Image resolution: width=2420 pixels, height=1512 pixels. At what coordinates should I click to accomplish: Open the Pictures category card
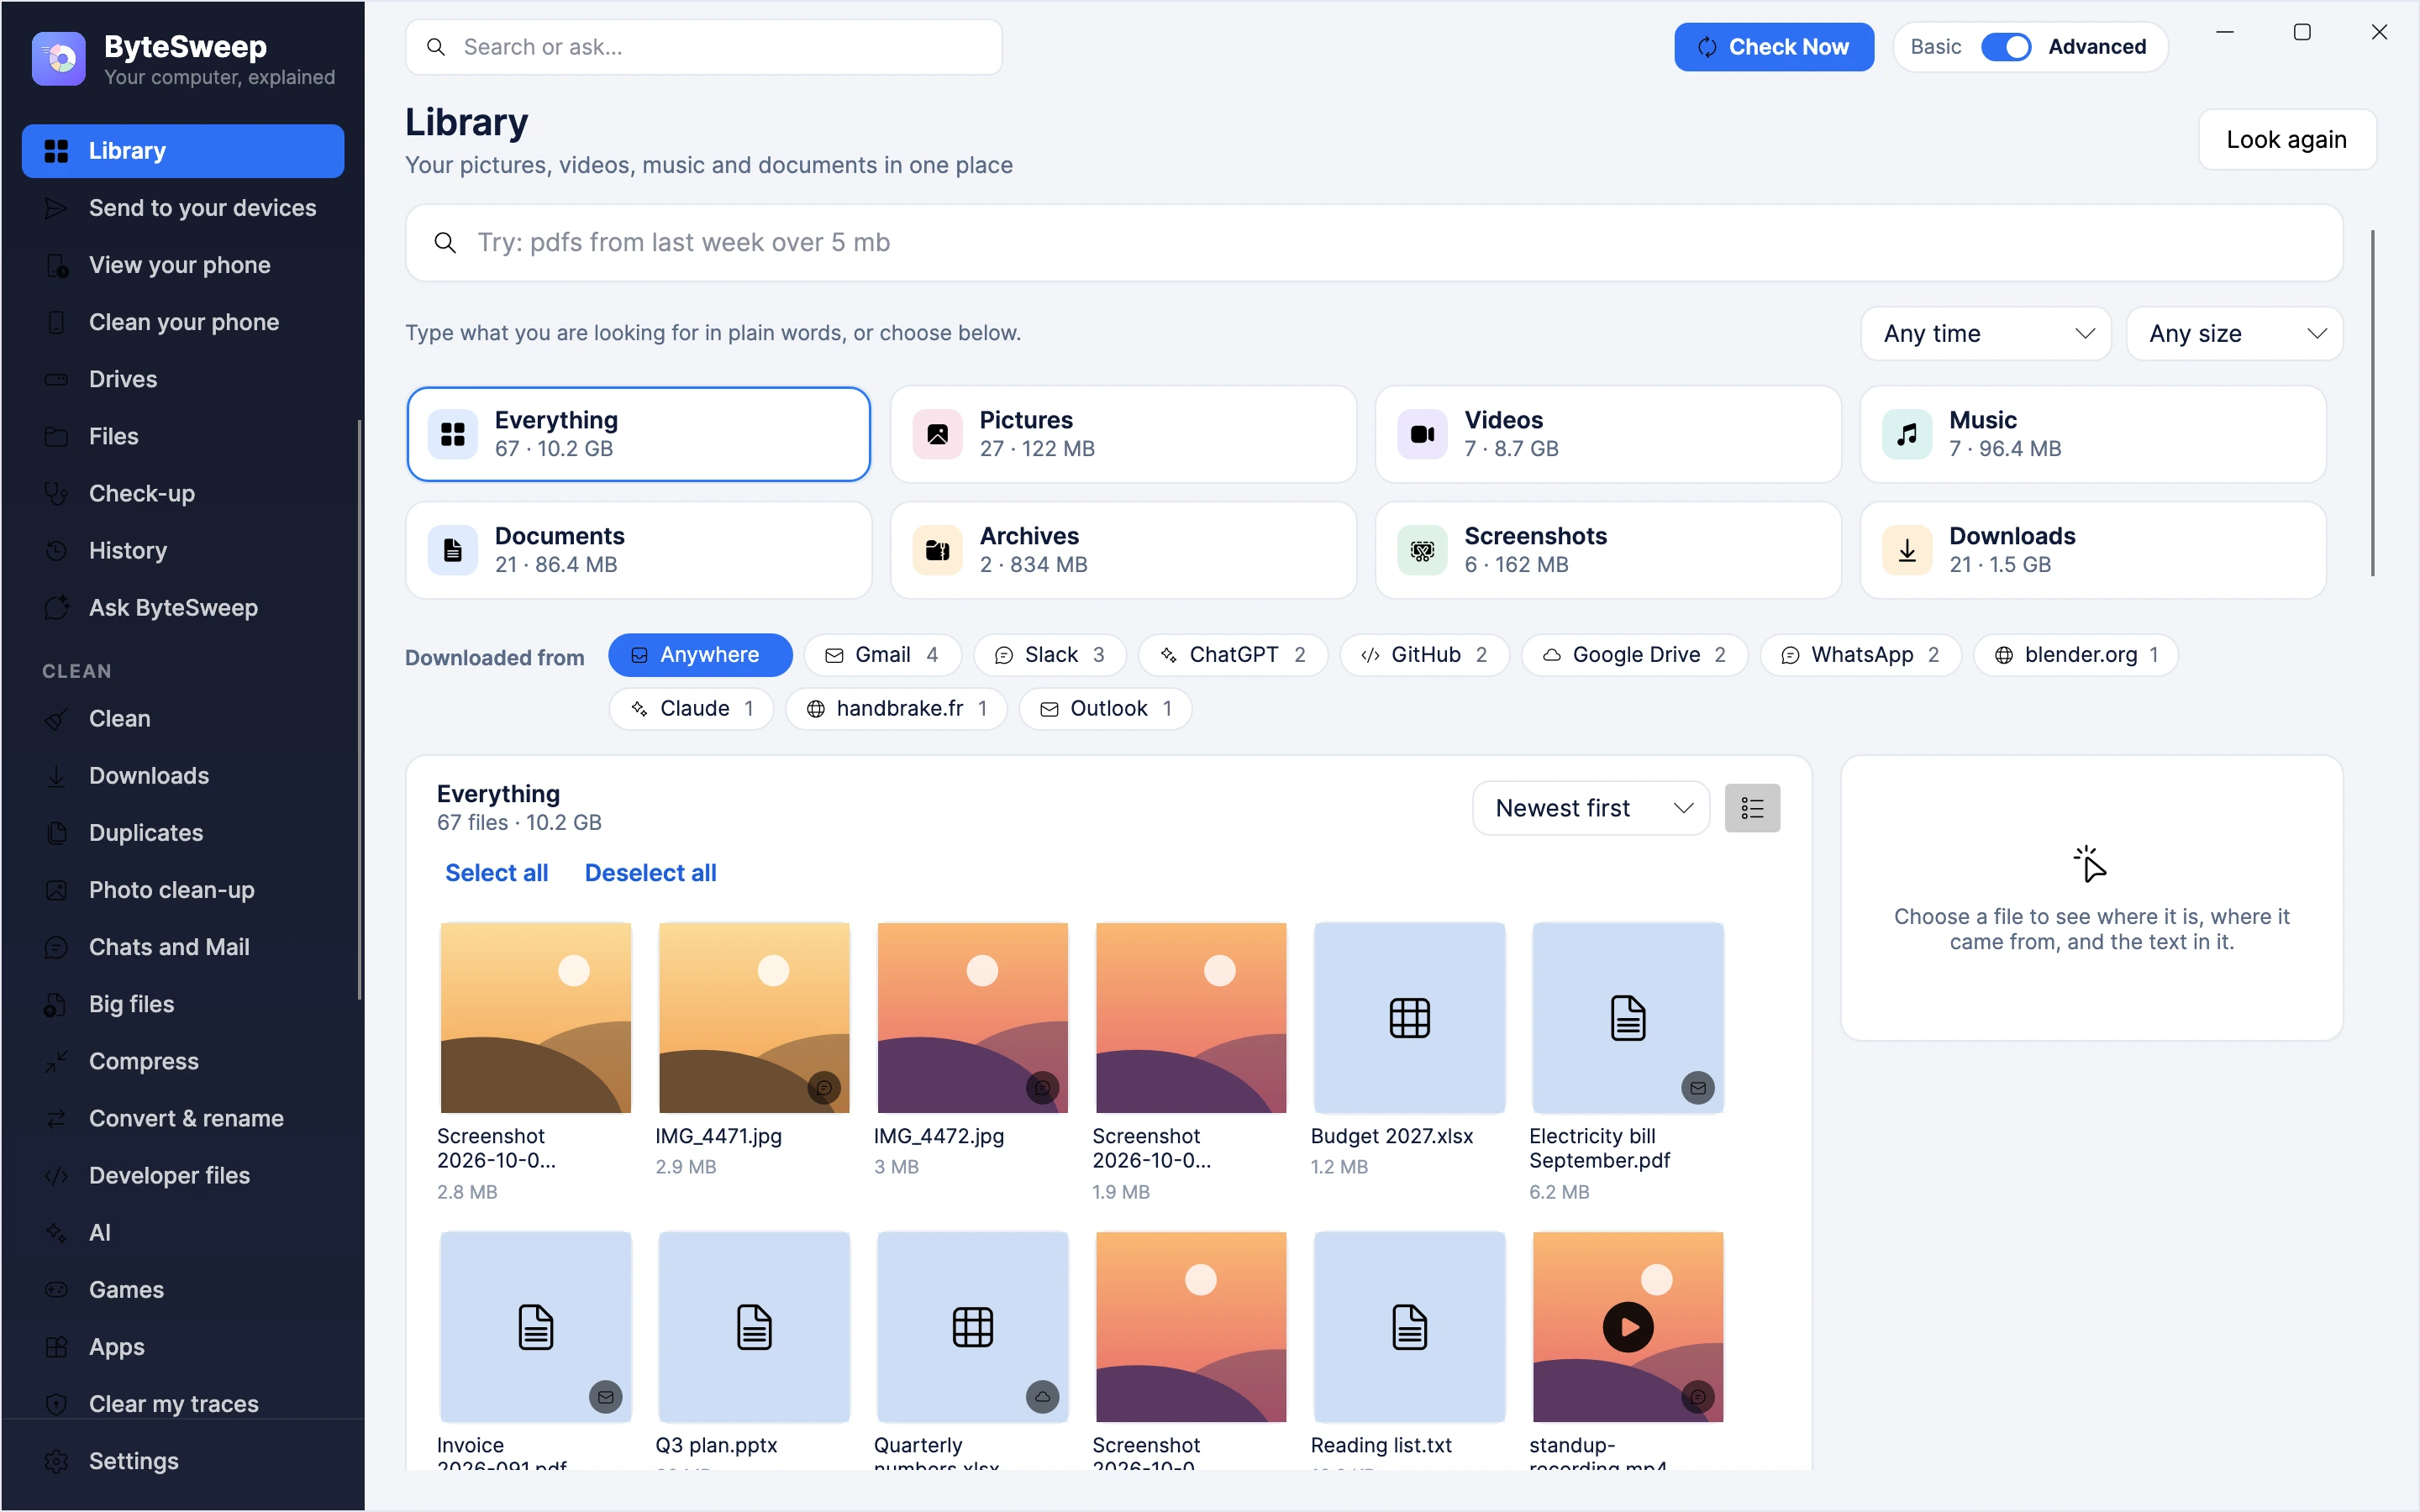point(1123,434)
